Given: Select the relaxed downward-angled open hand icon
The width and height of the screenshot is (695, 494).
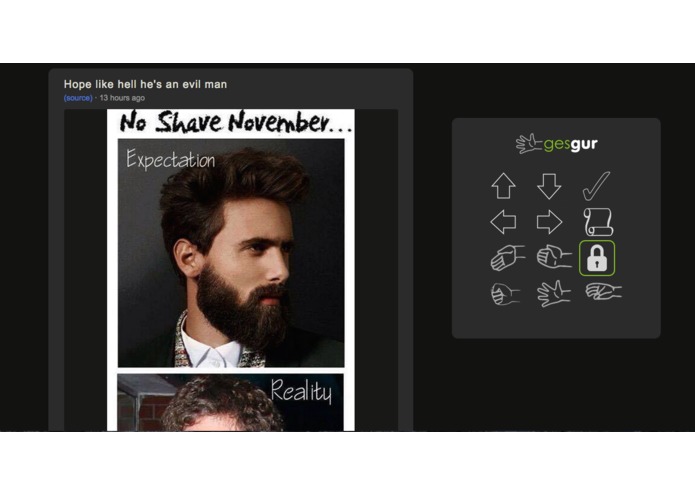Looking at the screenshot, I should pos(508,257).
